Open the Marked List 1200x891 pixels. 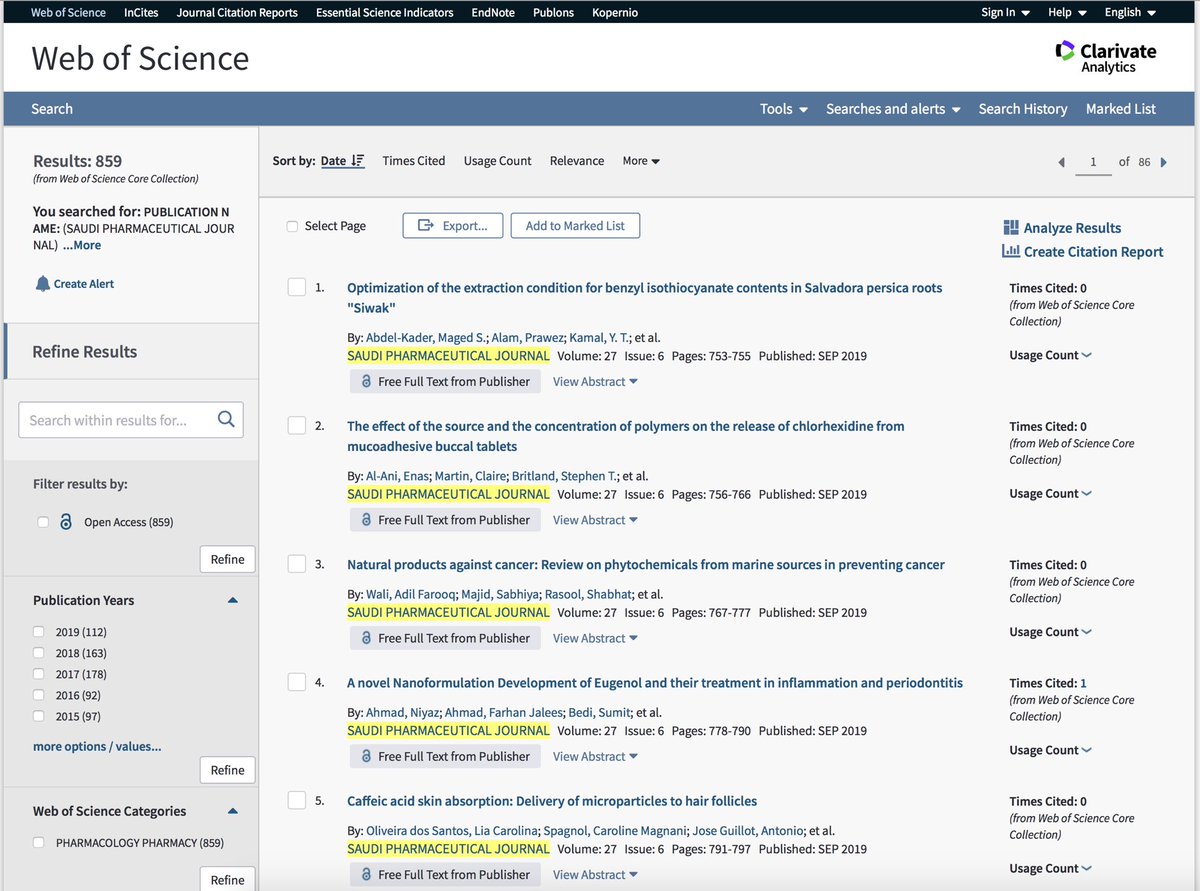(x=1121, y=109)
